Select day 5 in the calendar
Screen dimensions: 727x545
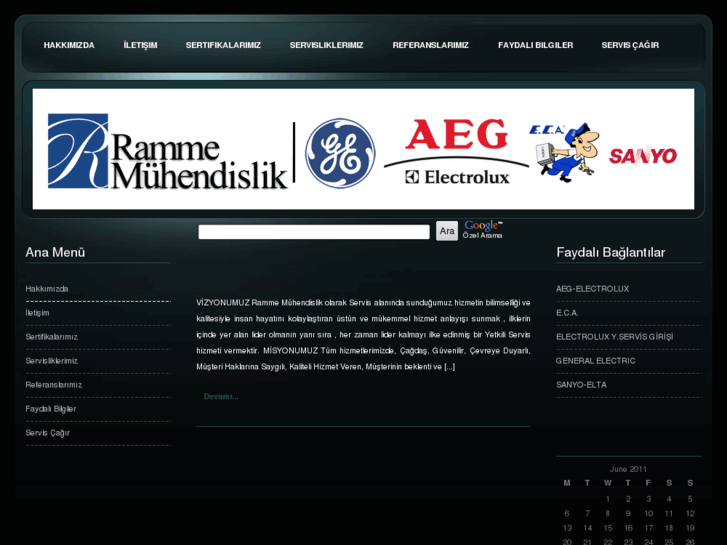click(x=690, y=499)
